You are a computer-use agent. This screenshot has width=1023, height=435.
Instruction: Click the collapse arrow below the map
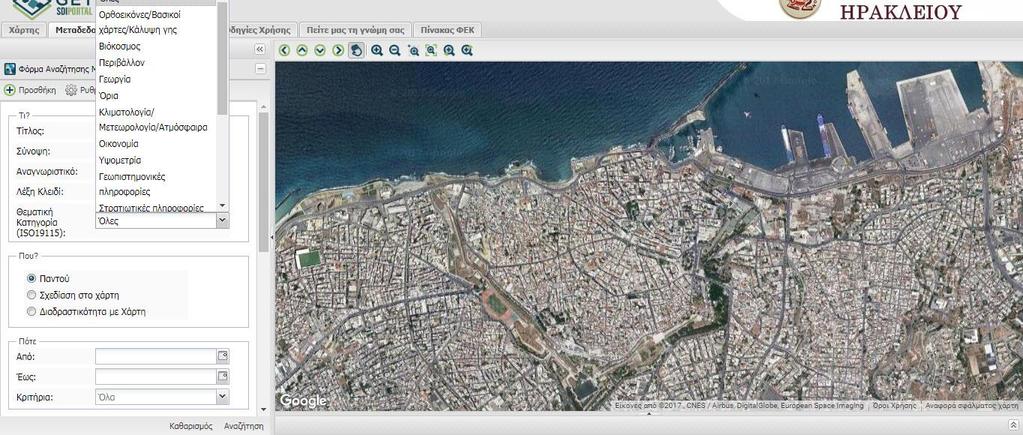[649, 413]
